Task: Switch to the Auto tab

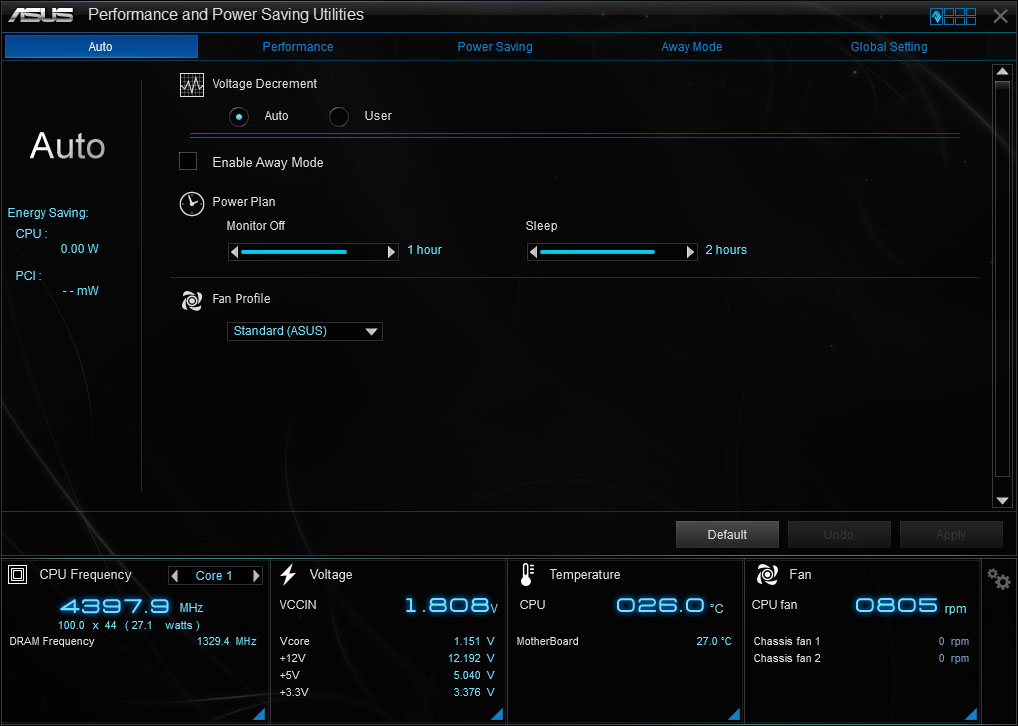Action: (101, 47)
